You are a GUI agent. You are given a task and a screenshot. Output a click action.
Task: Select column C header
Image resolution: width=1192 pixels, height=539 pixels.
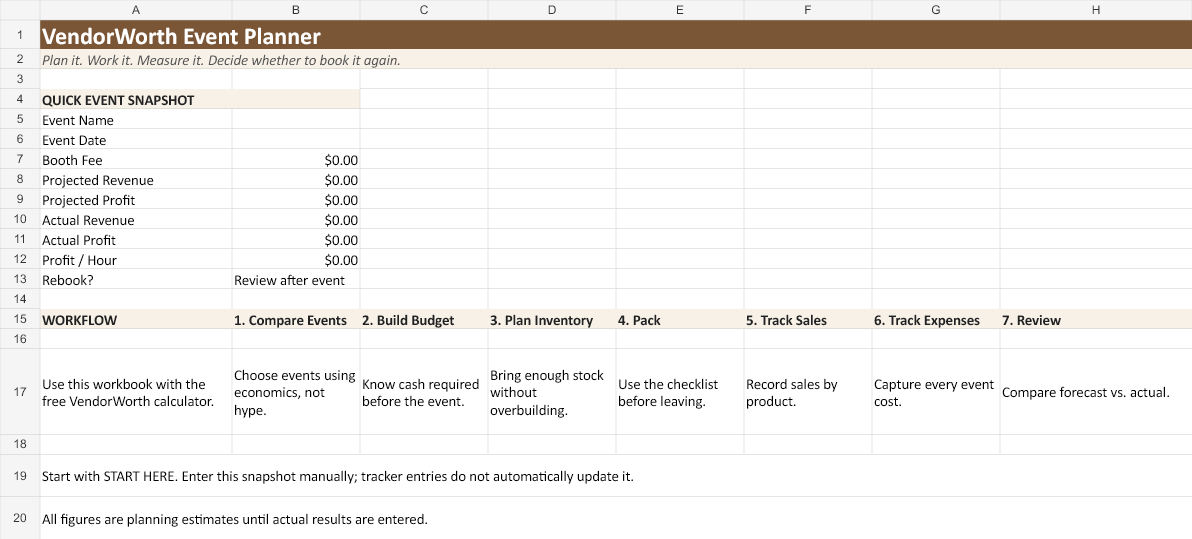click(423, 10)
